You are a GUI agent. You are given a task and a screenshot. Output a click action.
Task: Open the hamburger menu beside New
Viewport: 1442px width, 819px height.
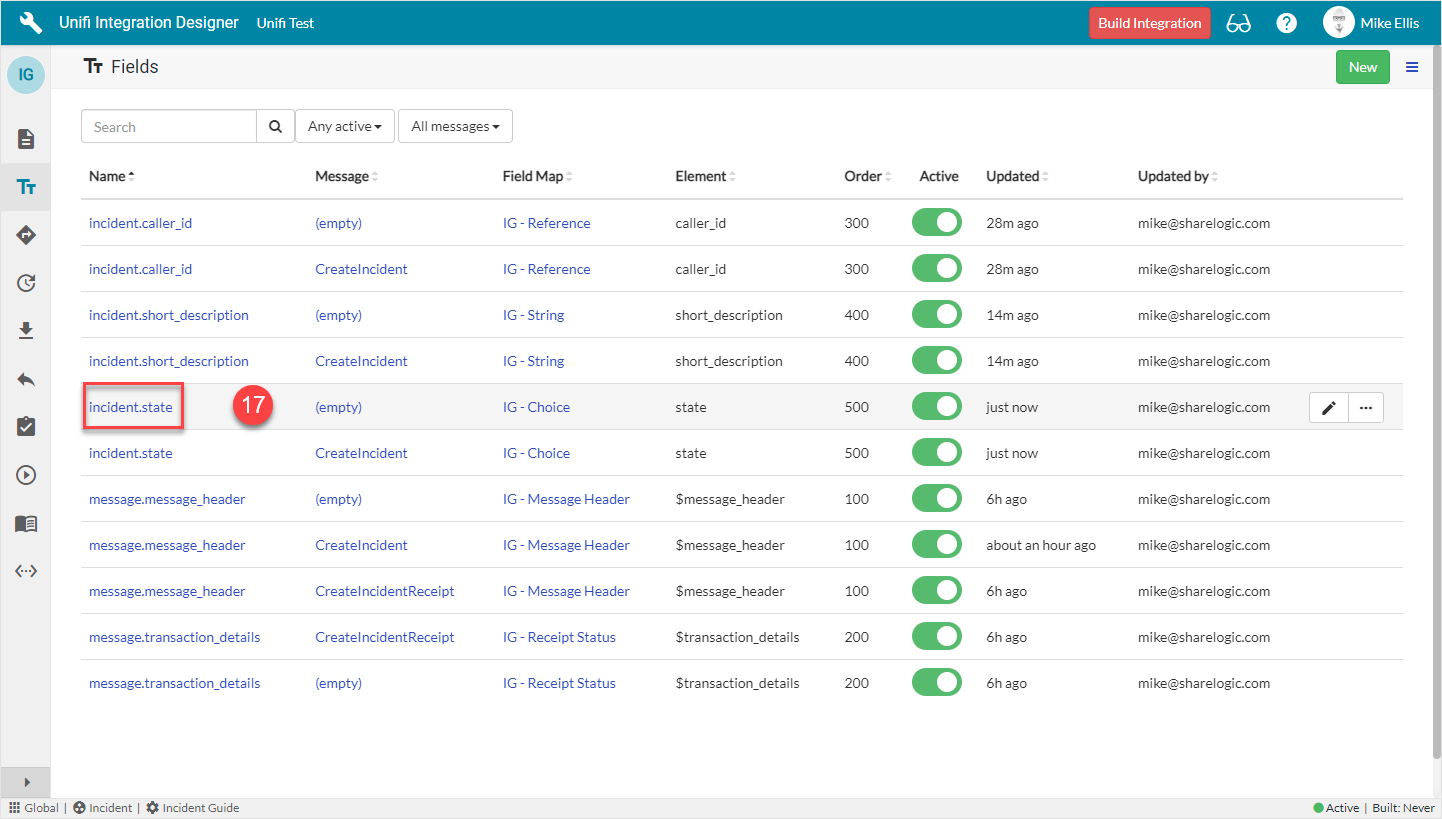(1412, 67)
